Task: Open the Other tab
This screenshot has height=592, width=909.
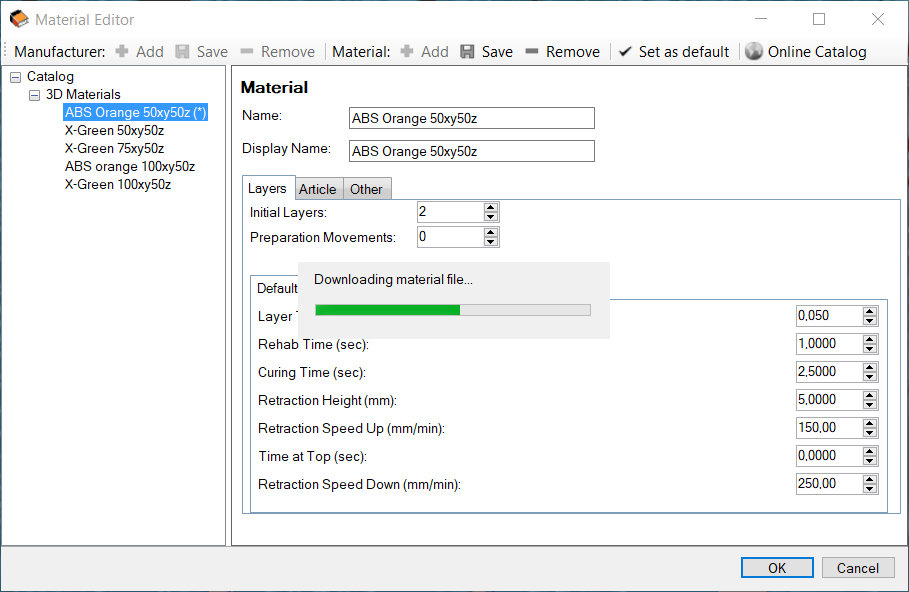Action: point(366,189)
